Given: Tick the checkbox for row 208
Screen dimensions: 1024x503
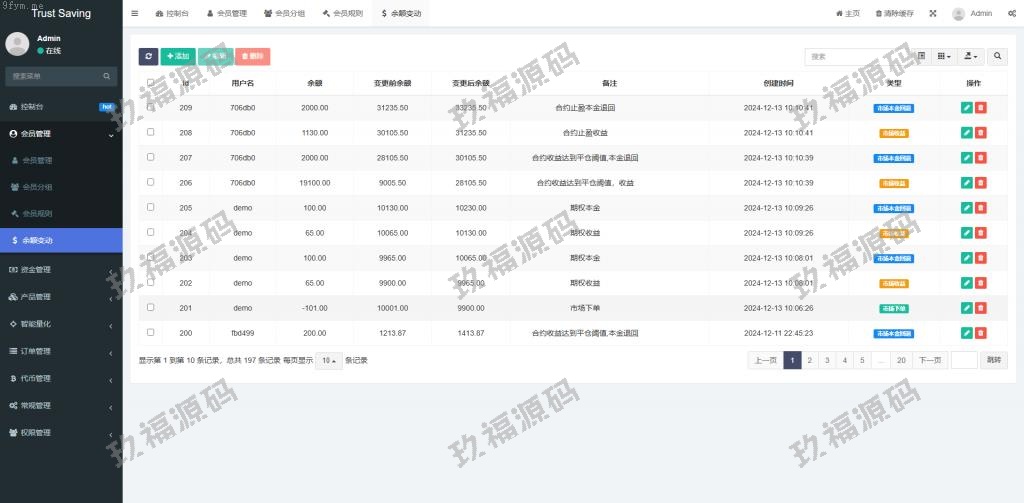Looking at the screenshot, I should tap(151, 132).
